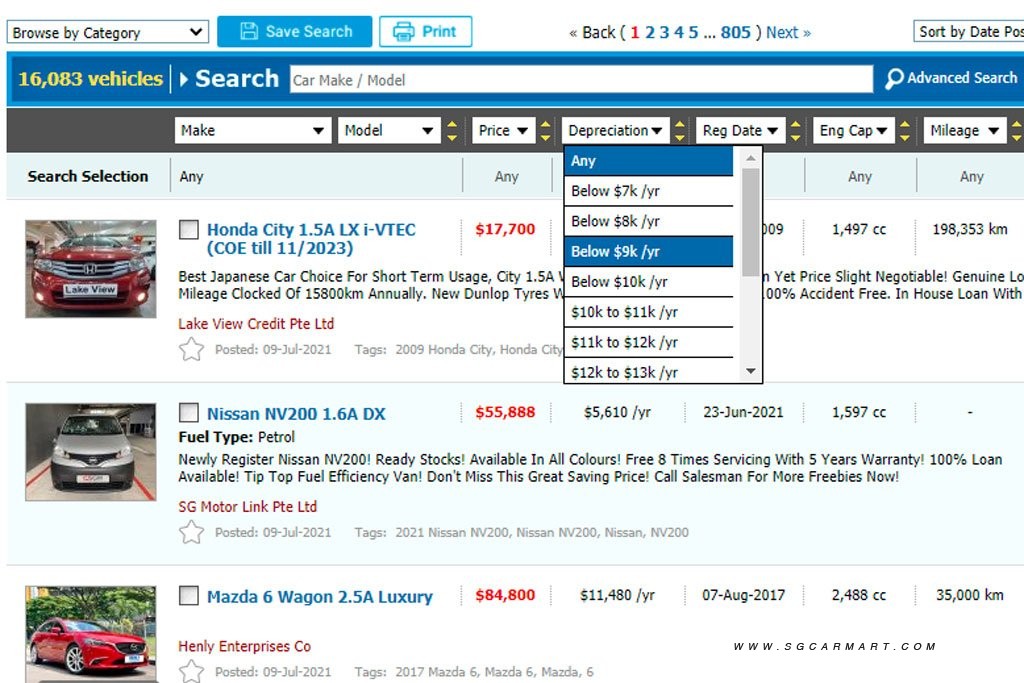This screenshot has width=1024, height=683.
Task: Go to results page 3
Action: (x=664, y=32)
